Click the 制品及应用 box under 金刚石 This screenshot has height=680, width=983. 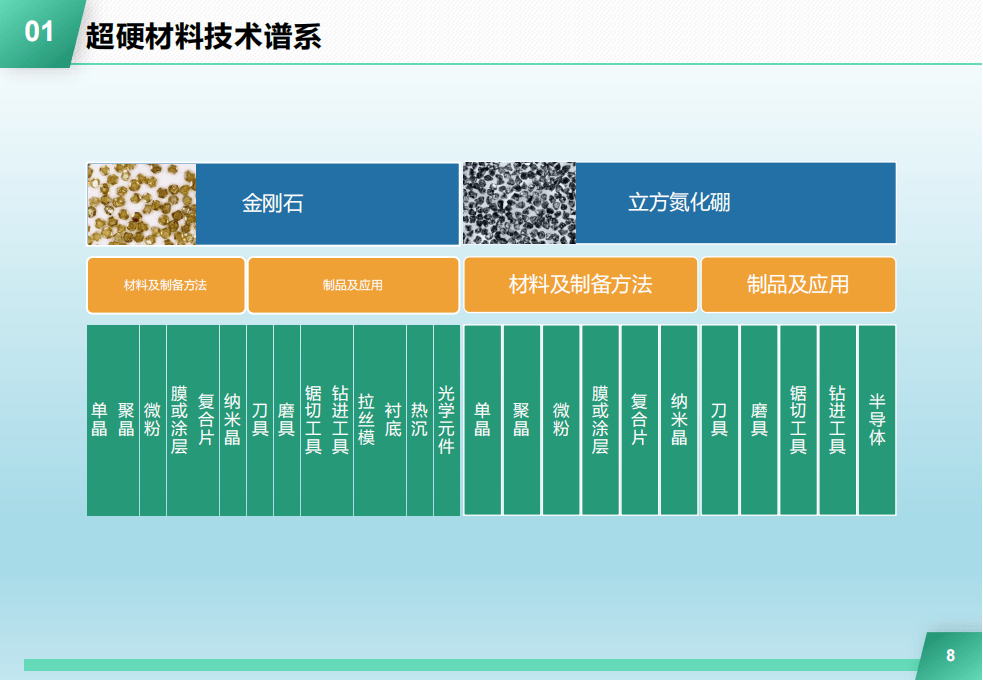point(353,285)
